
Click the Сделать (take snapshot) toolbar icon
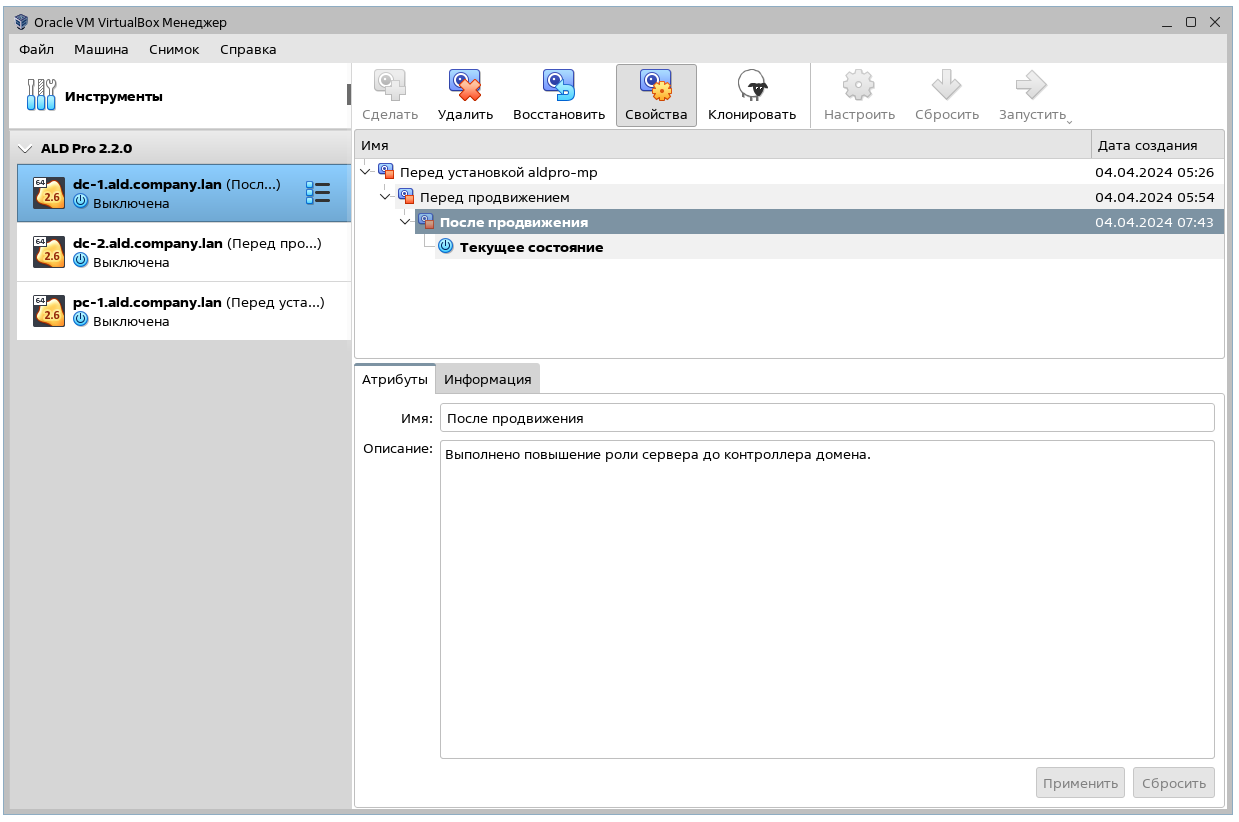tap(389, 86)
